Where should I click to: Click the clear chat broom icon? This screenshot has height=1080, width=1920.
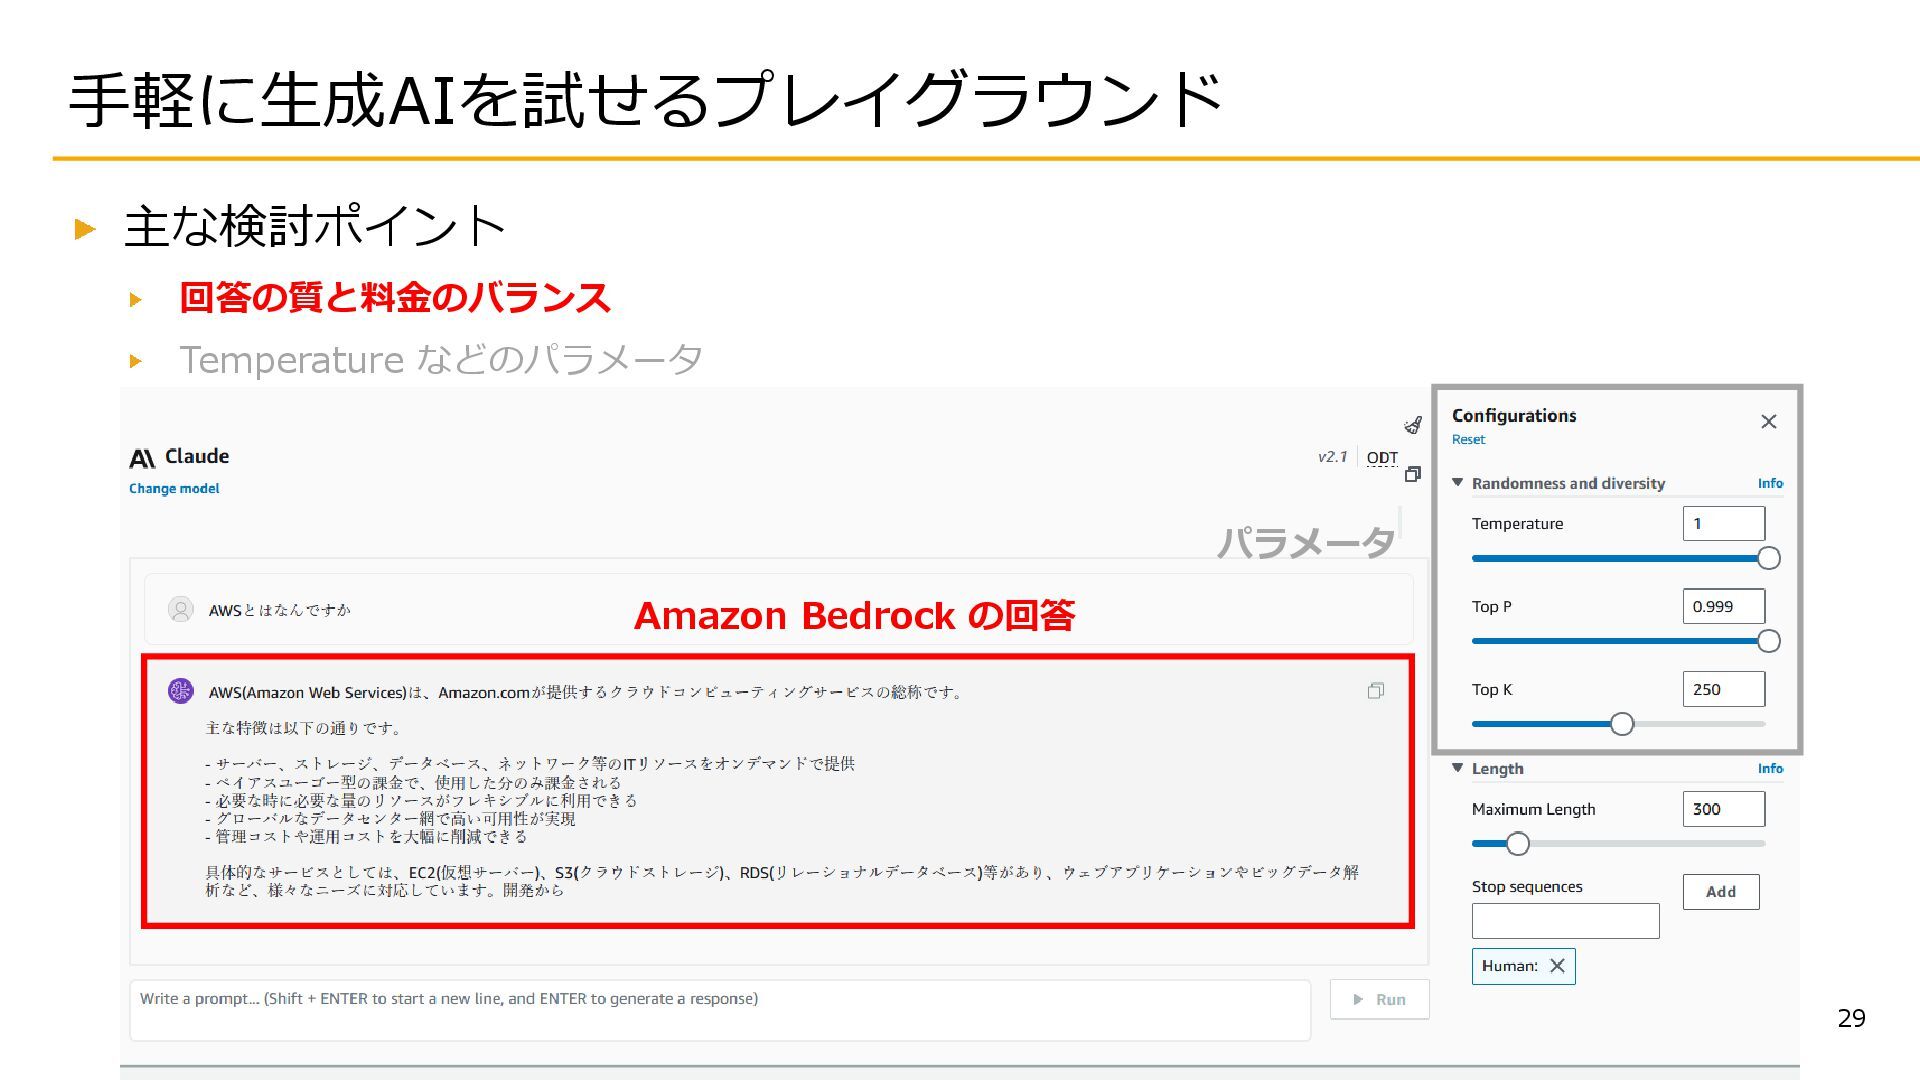coord(1413,425)
